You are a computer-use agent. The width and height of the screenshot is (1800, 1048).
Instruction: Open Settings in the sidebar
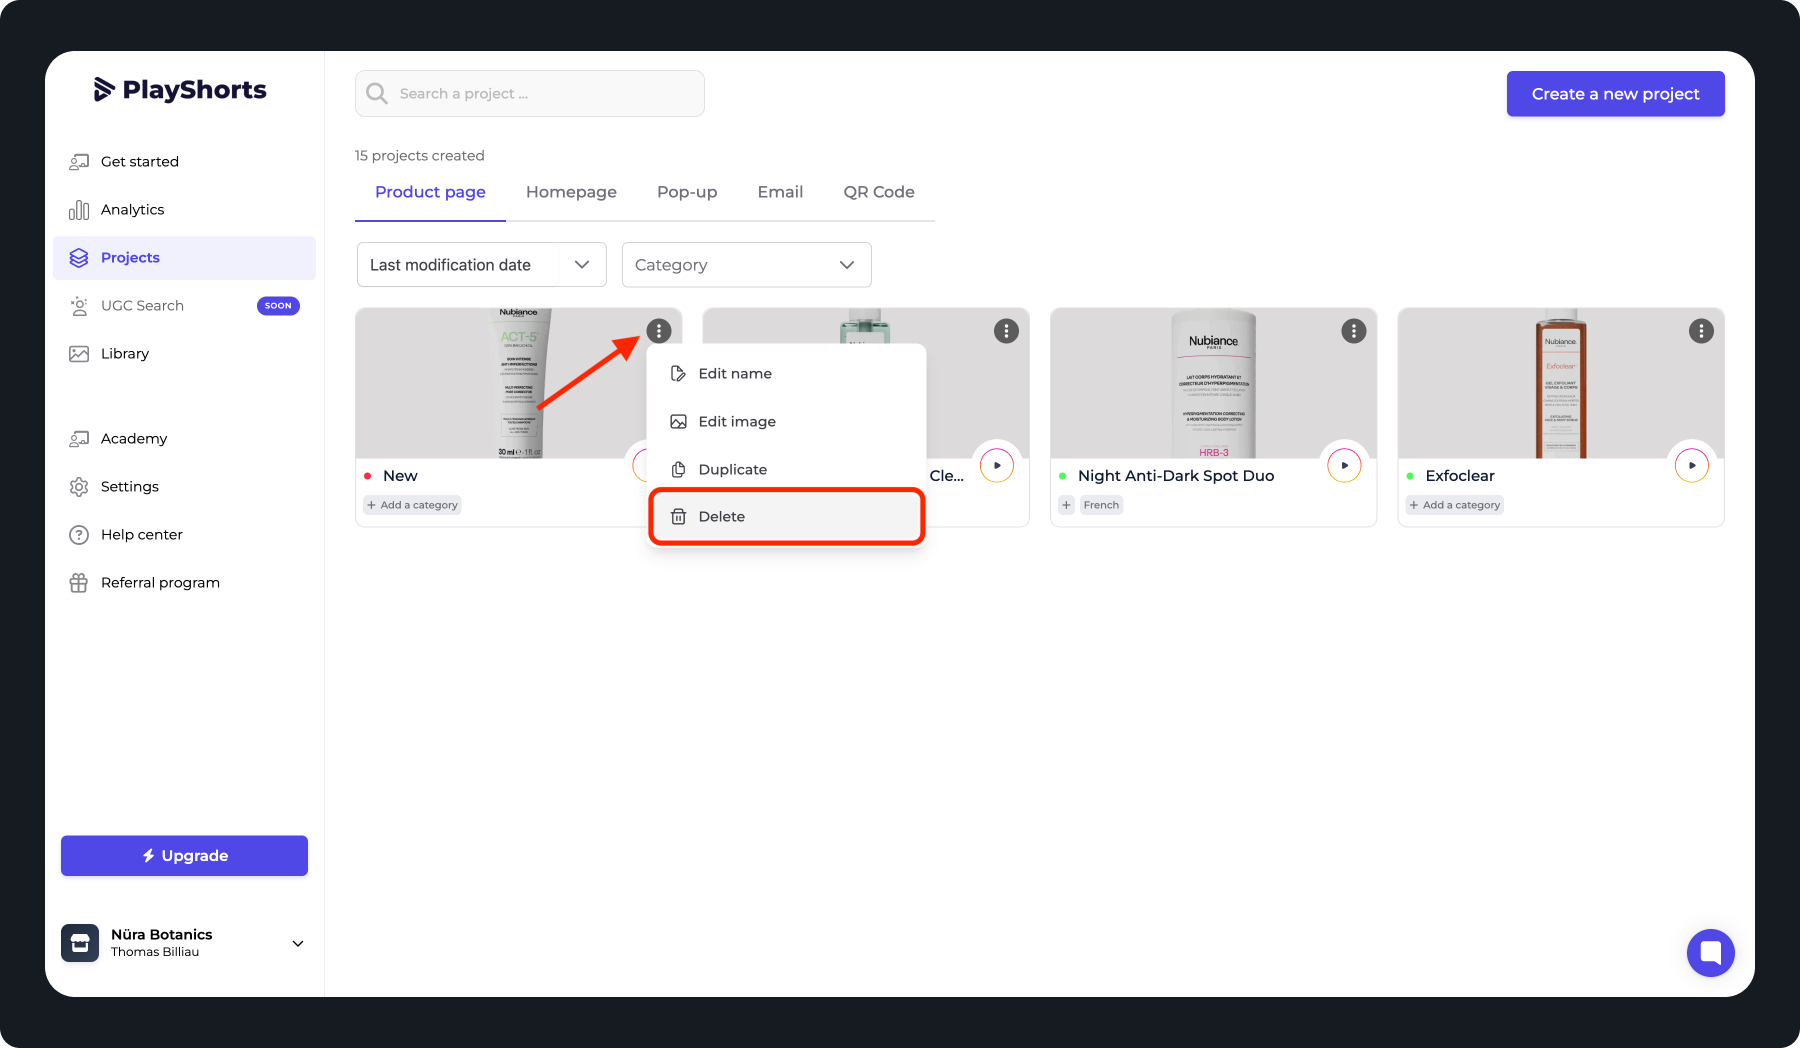pyautogui.click(x=184, y=487)
